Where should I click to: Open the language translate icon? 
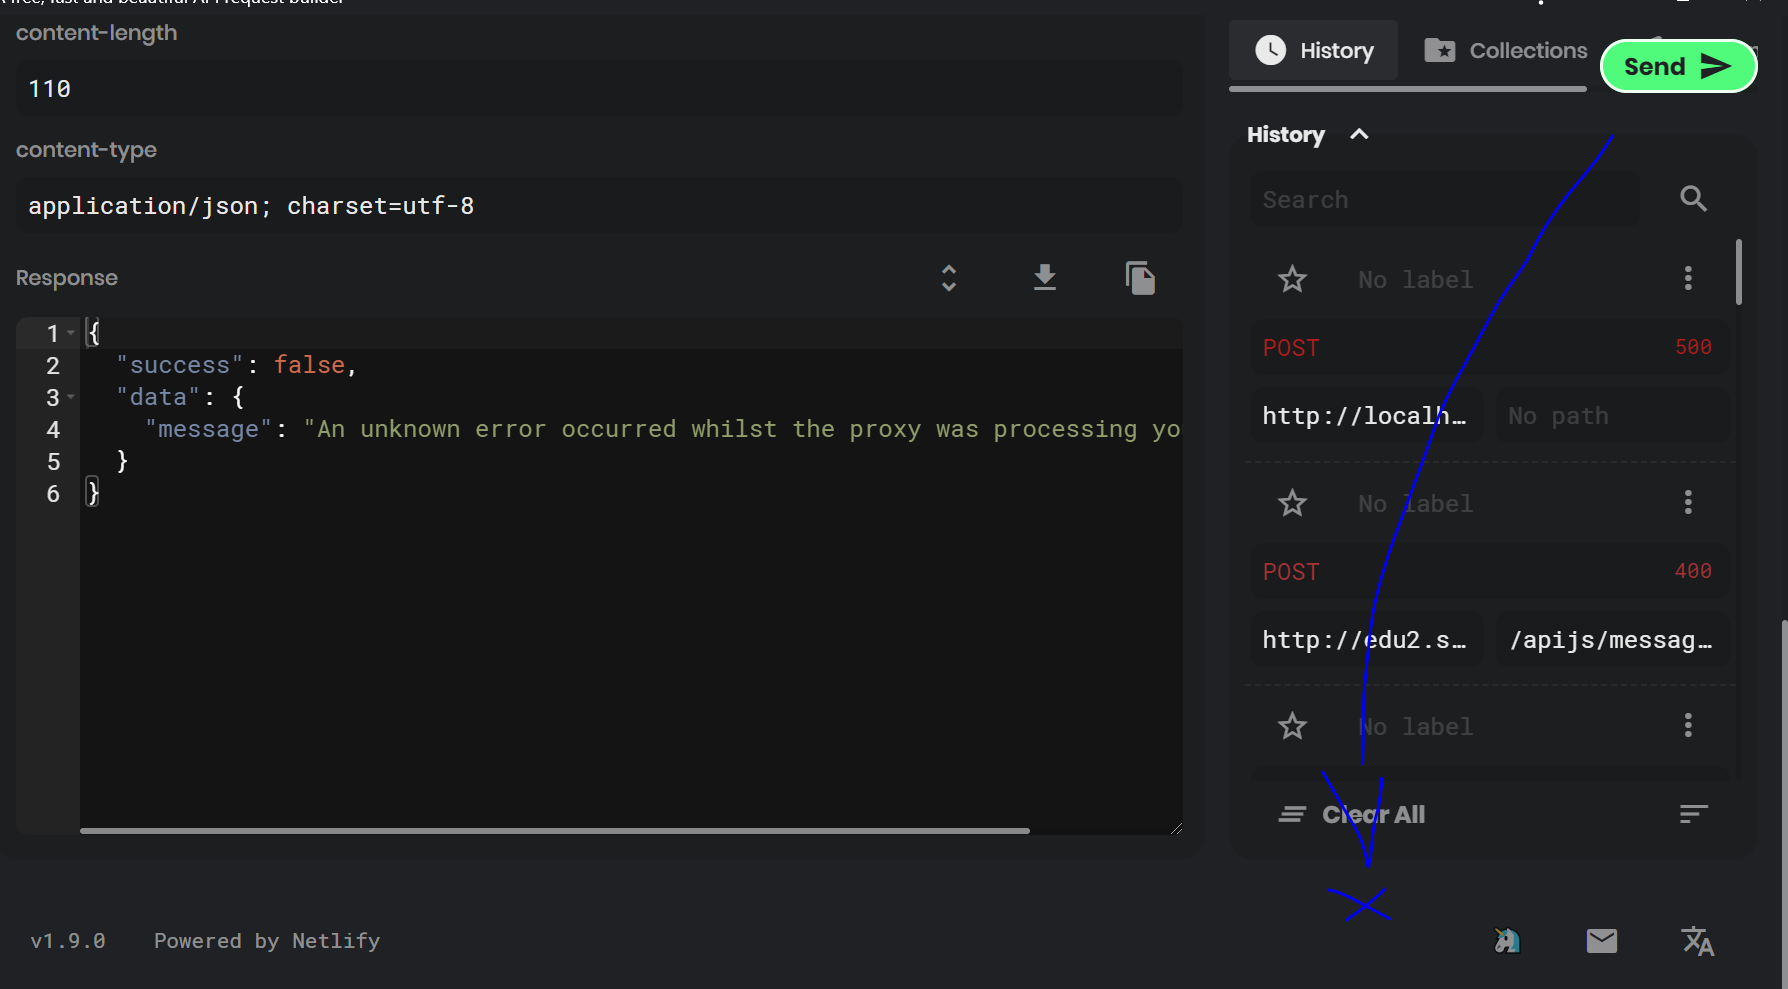(x=1697, y=941)
